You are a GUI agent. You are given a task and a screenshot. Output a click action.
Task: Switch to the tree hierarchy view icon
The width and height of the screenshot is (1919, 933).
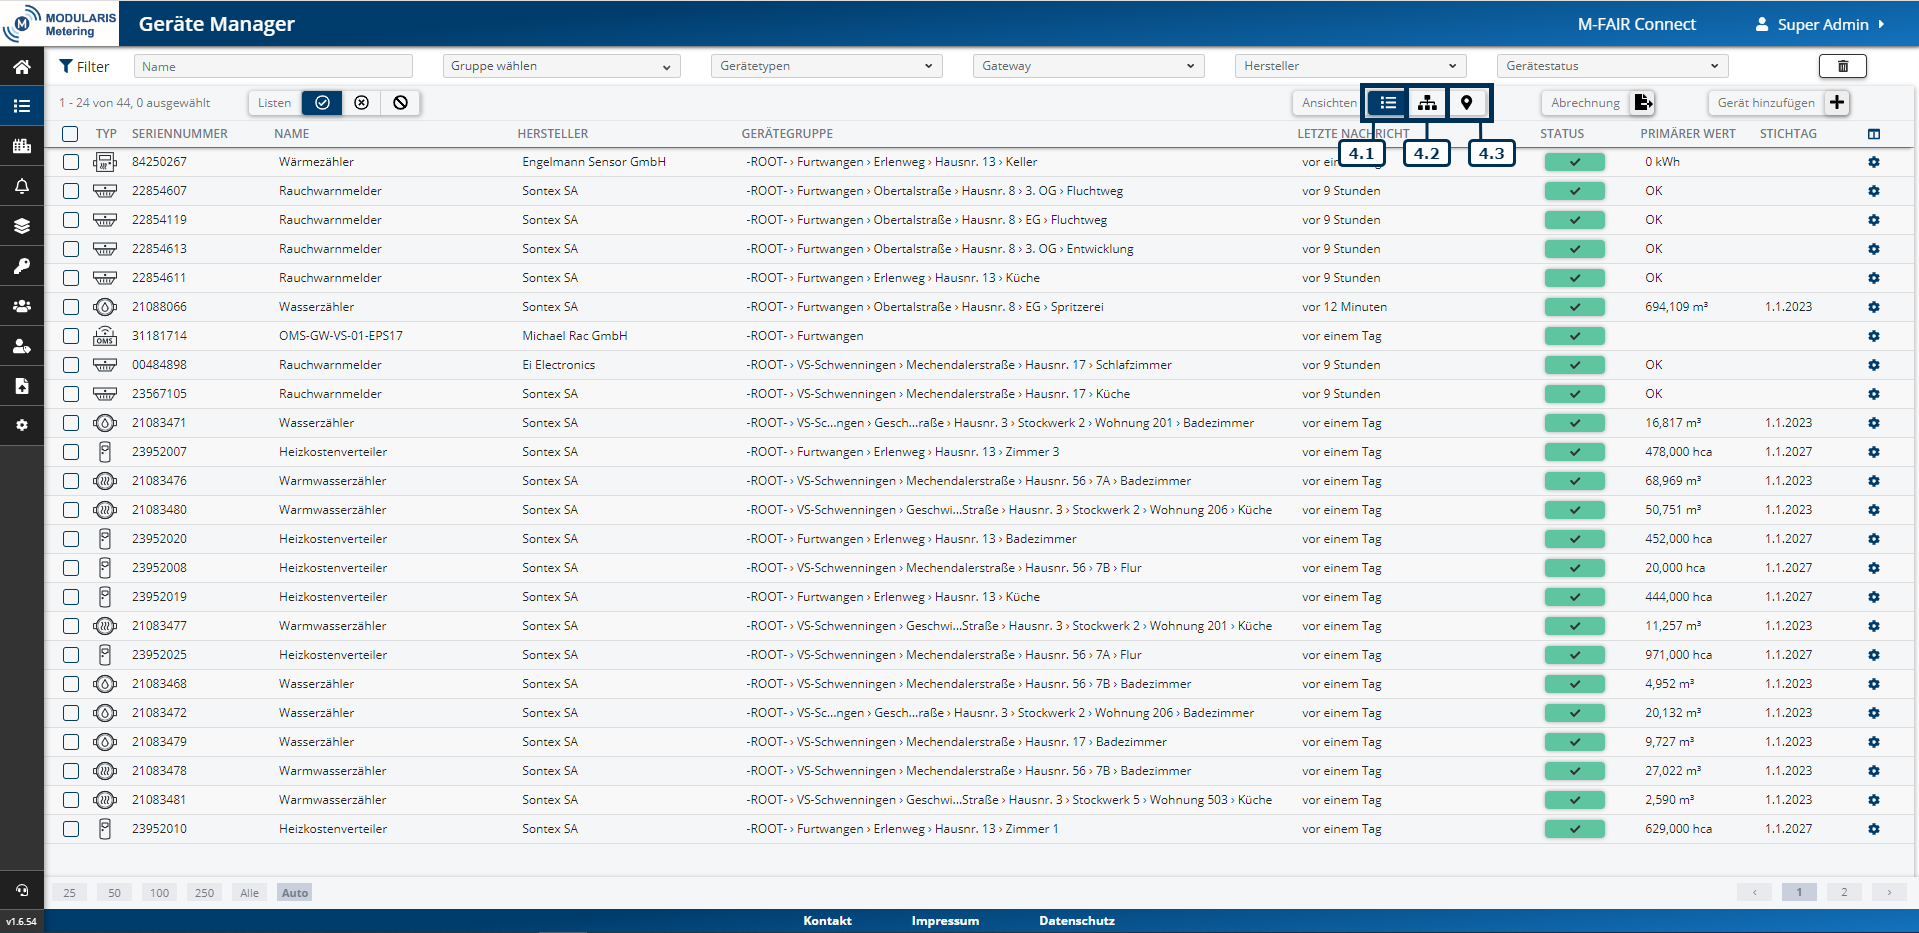(1427, 103)
